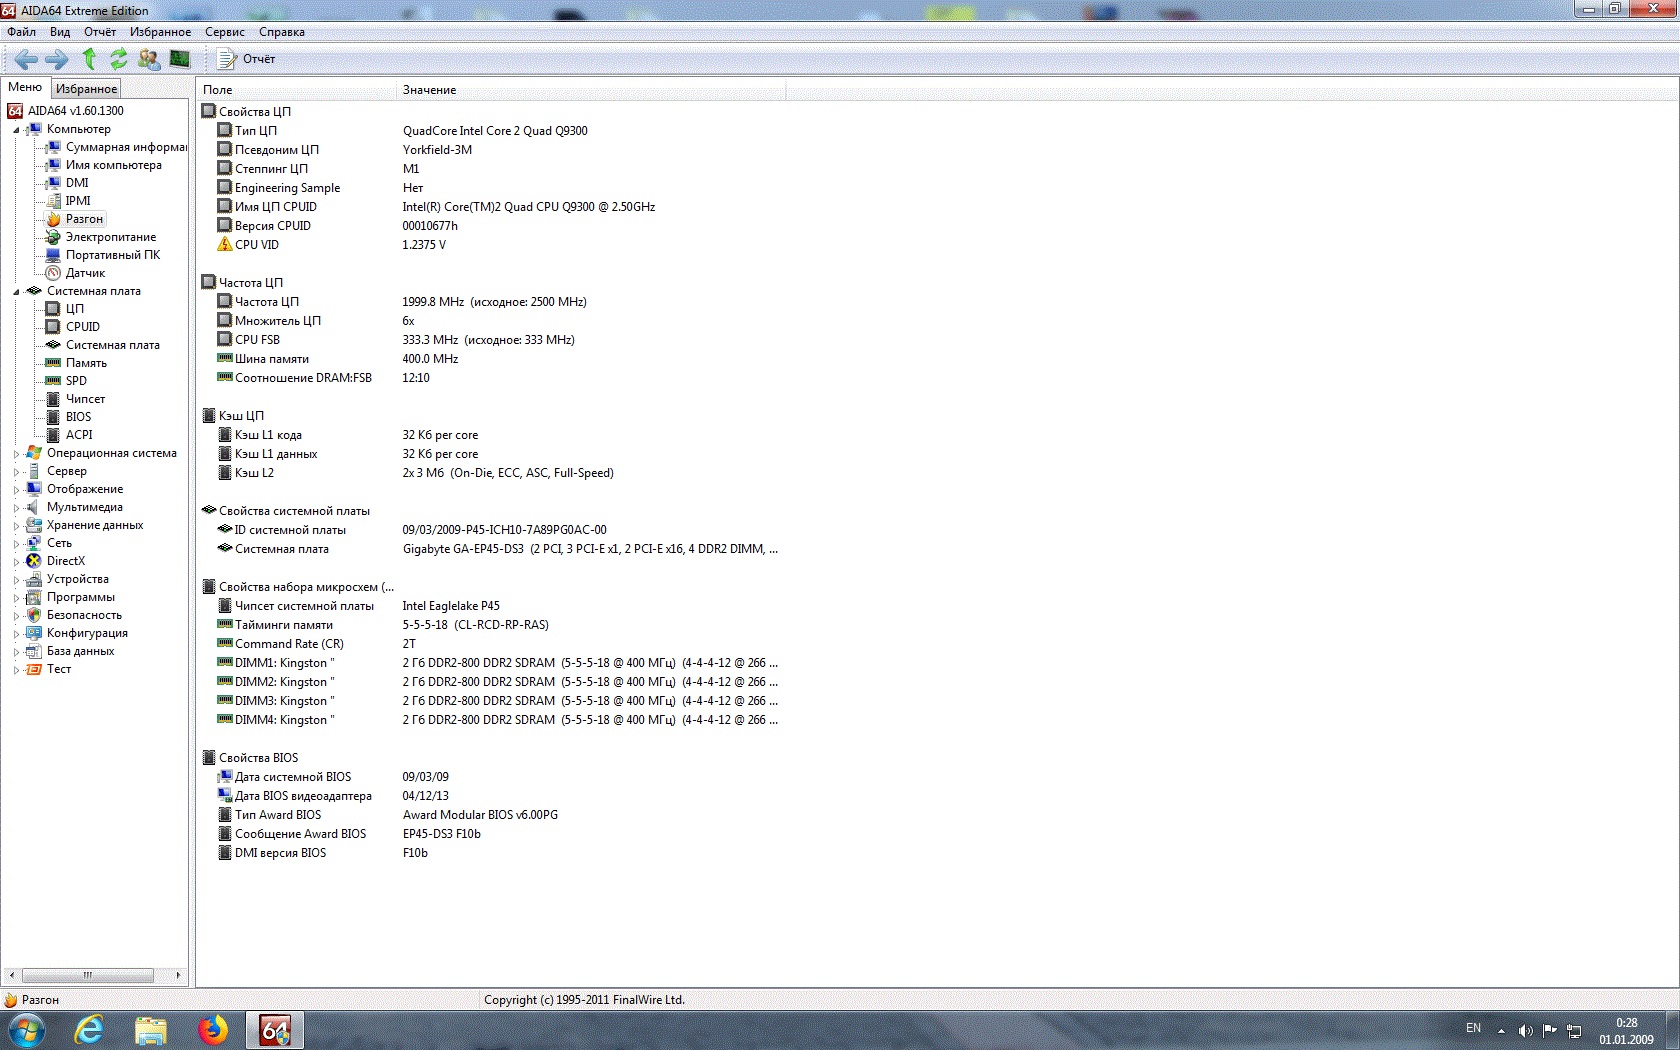1680x1050 pixels.
Task: Collapse the Компьютер tree node
Action: coord(16,130)
